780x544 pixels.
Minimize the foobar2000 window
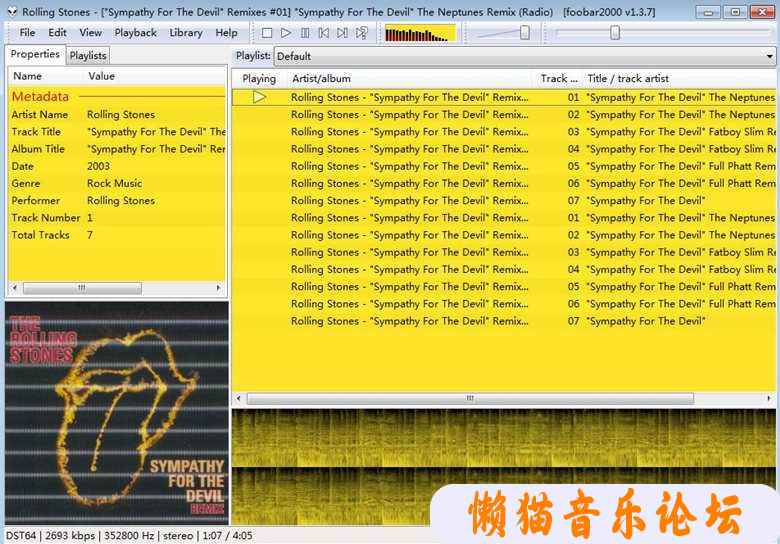click(708, 12)
